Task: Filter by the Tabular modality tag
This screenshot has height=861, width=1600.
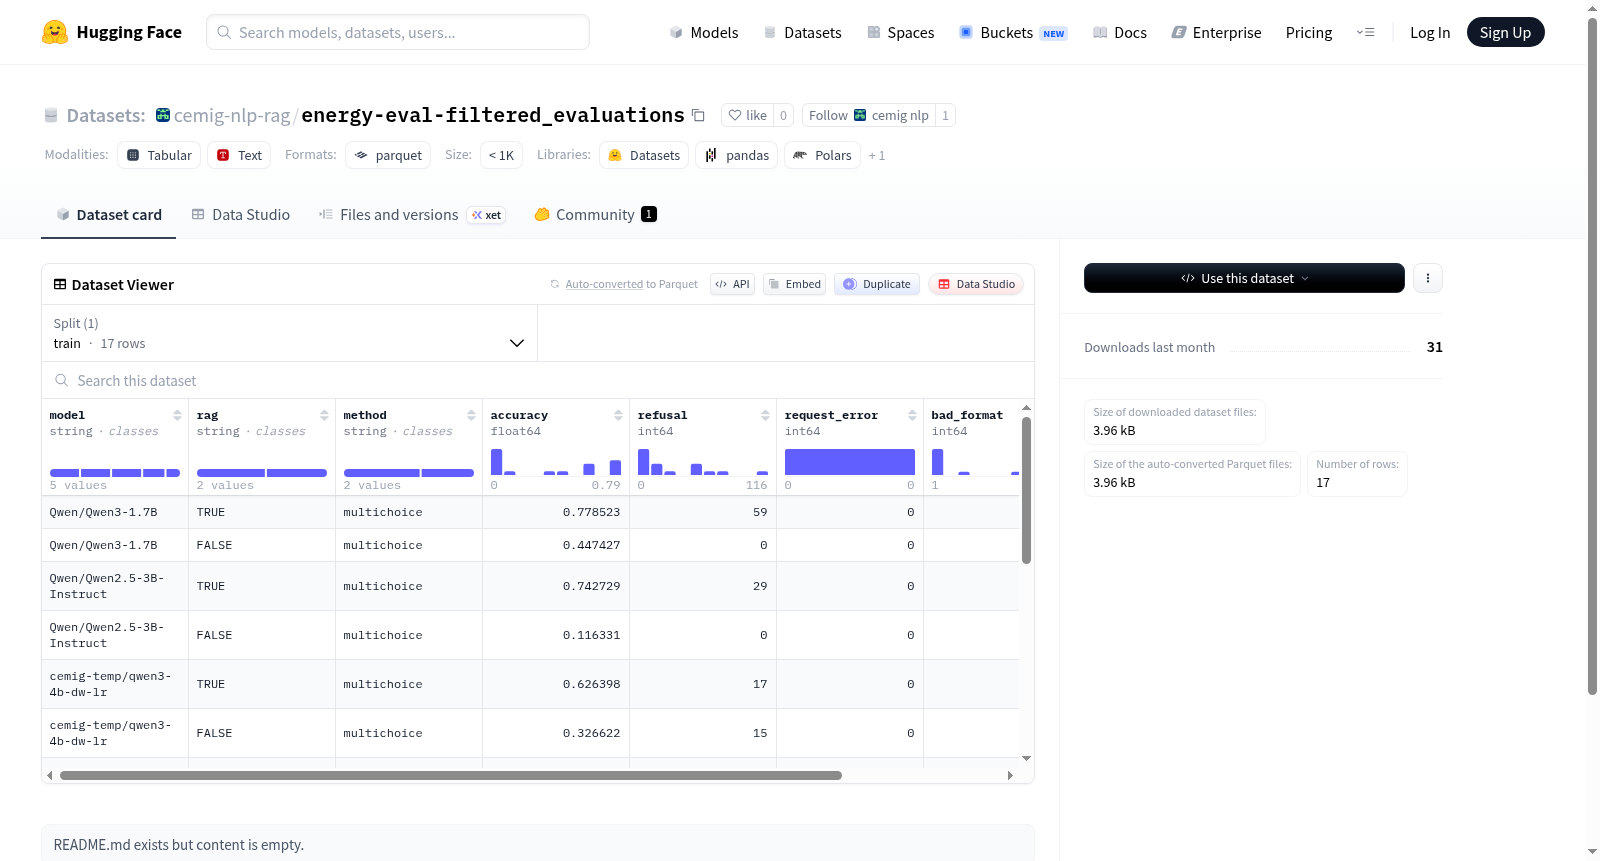Action: point(159,155)
